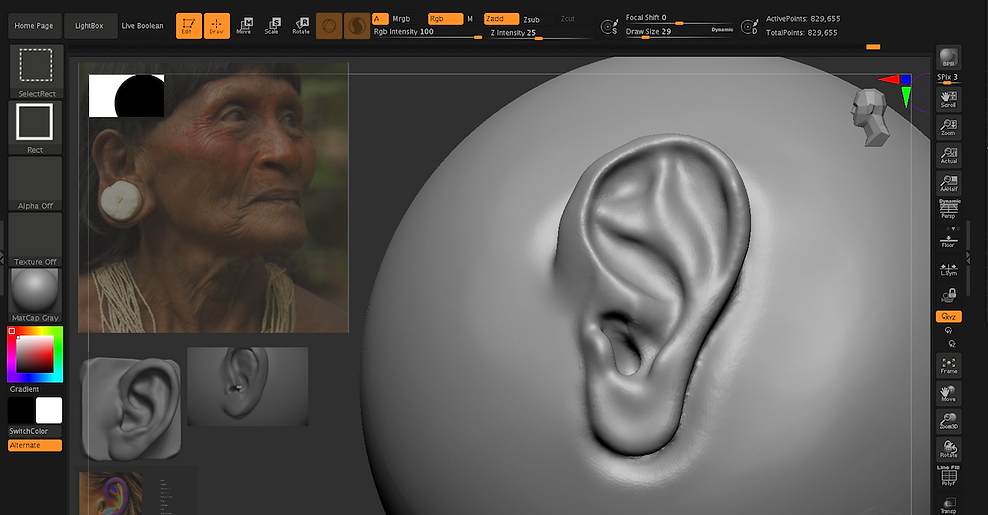Click the Focal Shift slider
Screen dimensions: 988x515
click(x=680, y=18)
